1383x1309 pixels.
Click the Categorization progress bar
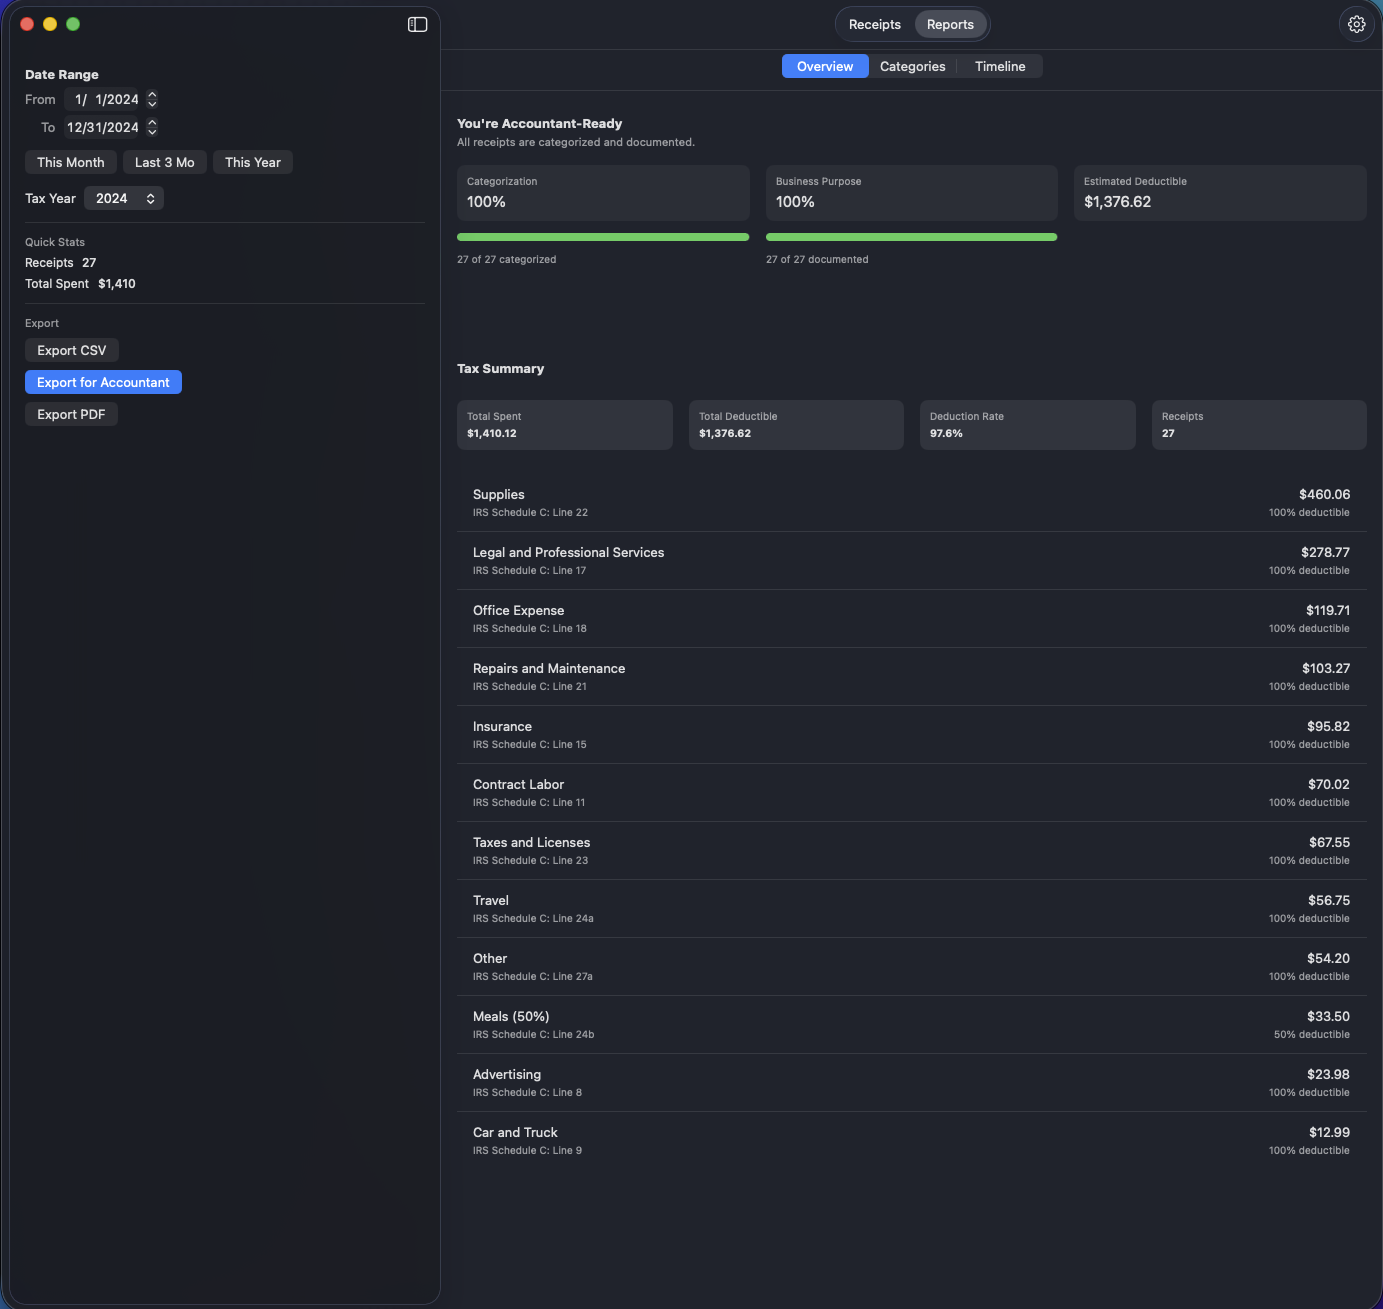tap(602, 237)
